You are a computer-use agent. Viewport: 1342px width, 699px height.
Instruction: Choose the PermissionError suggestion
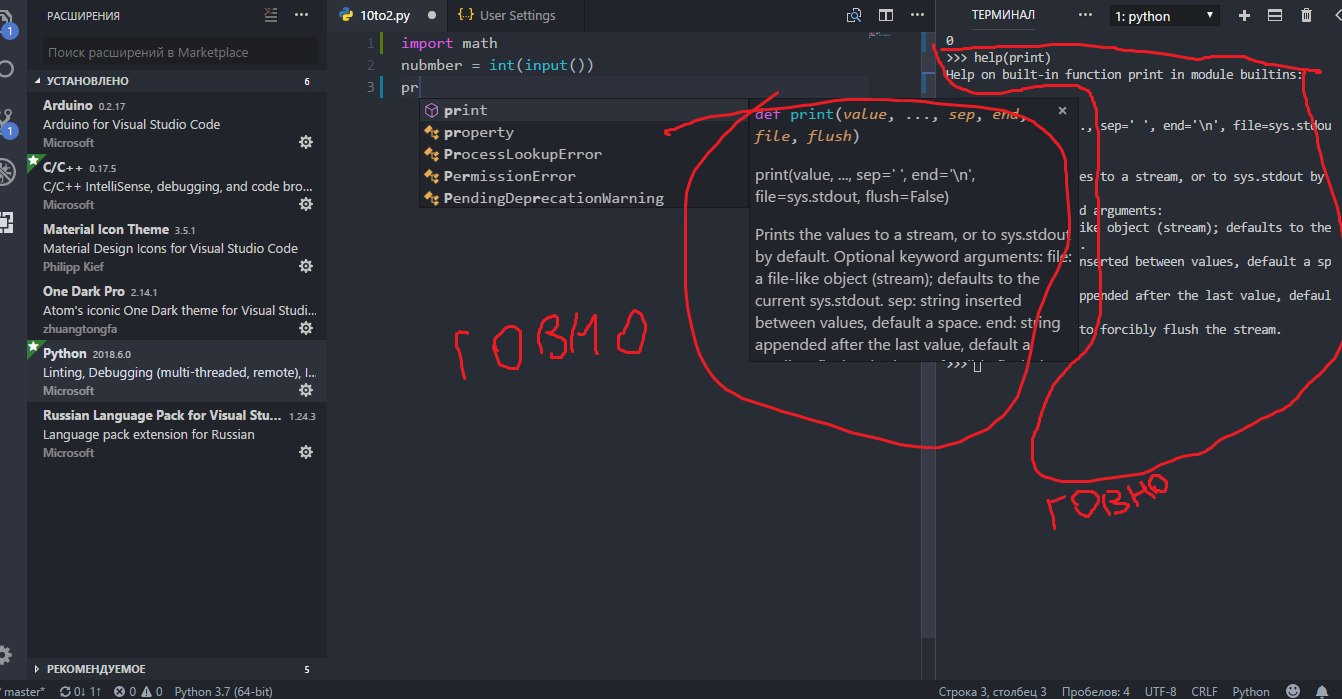pyautogui.click(x=584, y=176)
